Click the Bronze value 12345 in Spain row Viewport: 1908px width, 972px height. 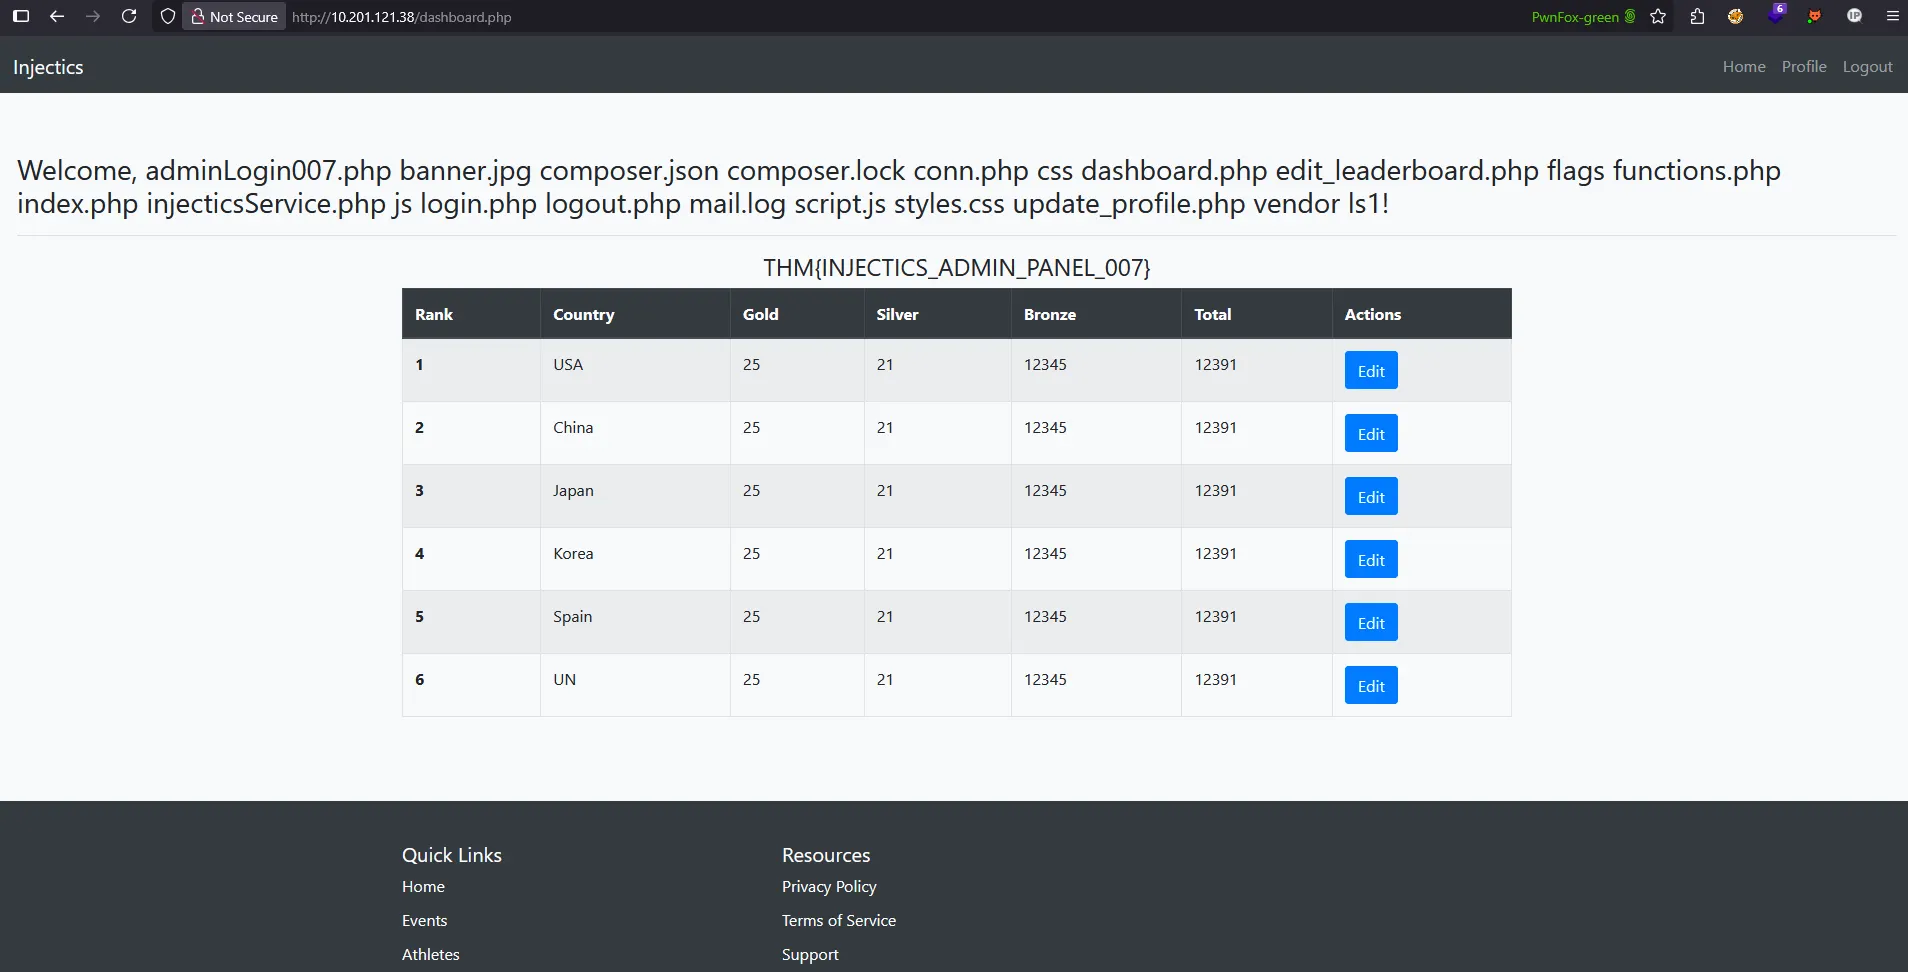(1045, 616)
